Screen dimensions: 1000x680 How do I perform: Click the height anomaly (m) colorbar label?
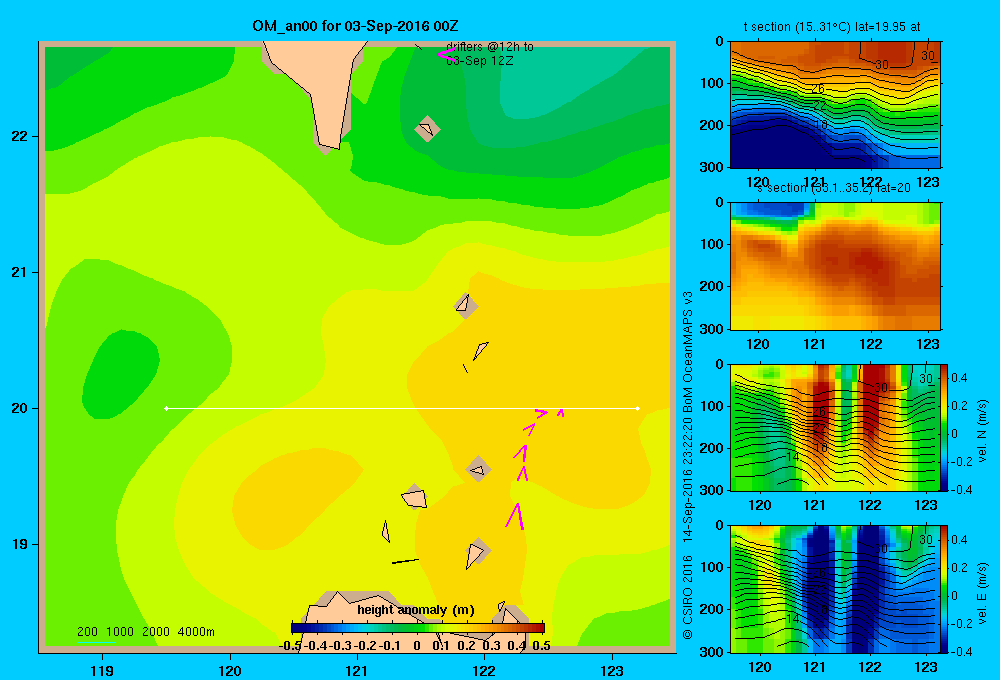coord(416,610)
